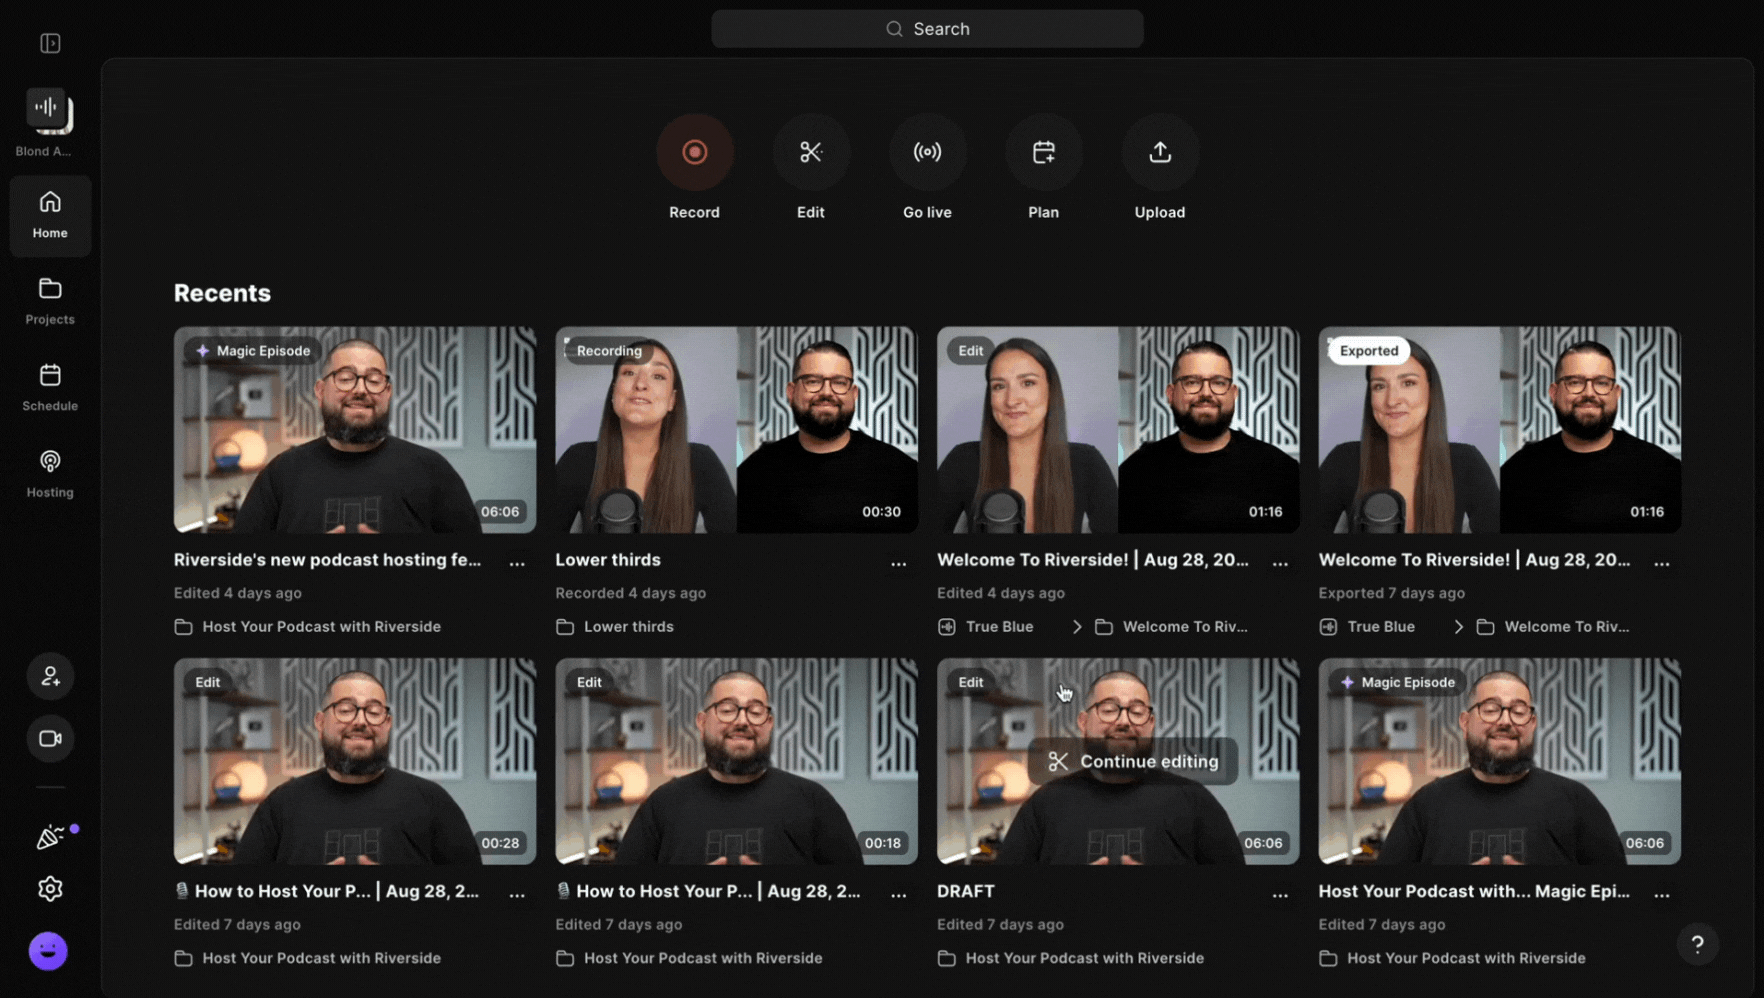Click the Recording badge on Lower thirds
1764x998 pixels.
(x=608, y=351)
